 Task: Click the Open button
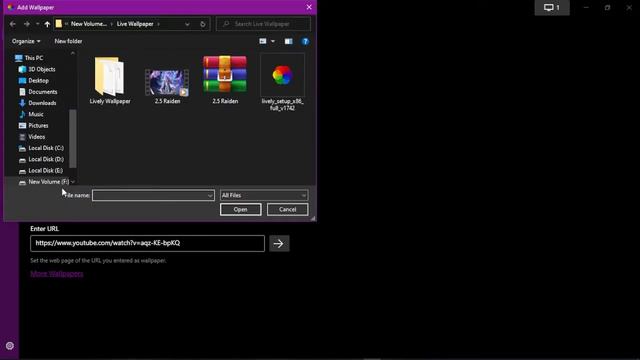tap(240, 209)
